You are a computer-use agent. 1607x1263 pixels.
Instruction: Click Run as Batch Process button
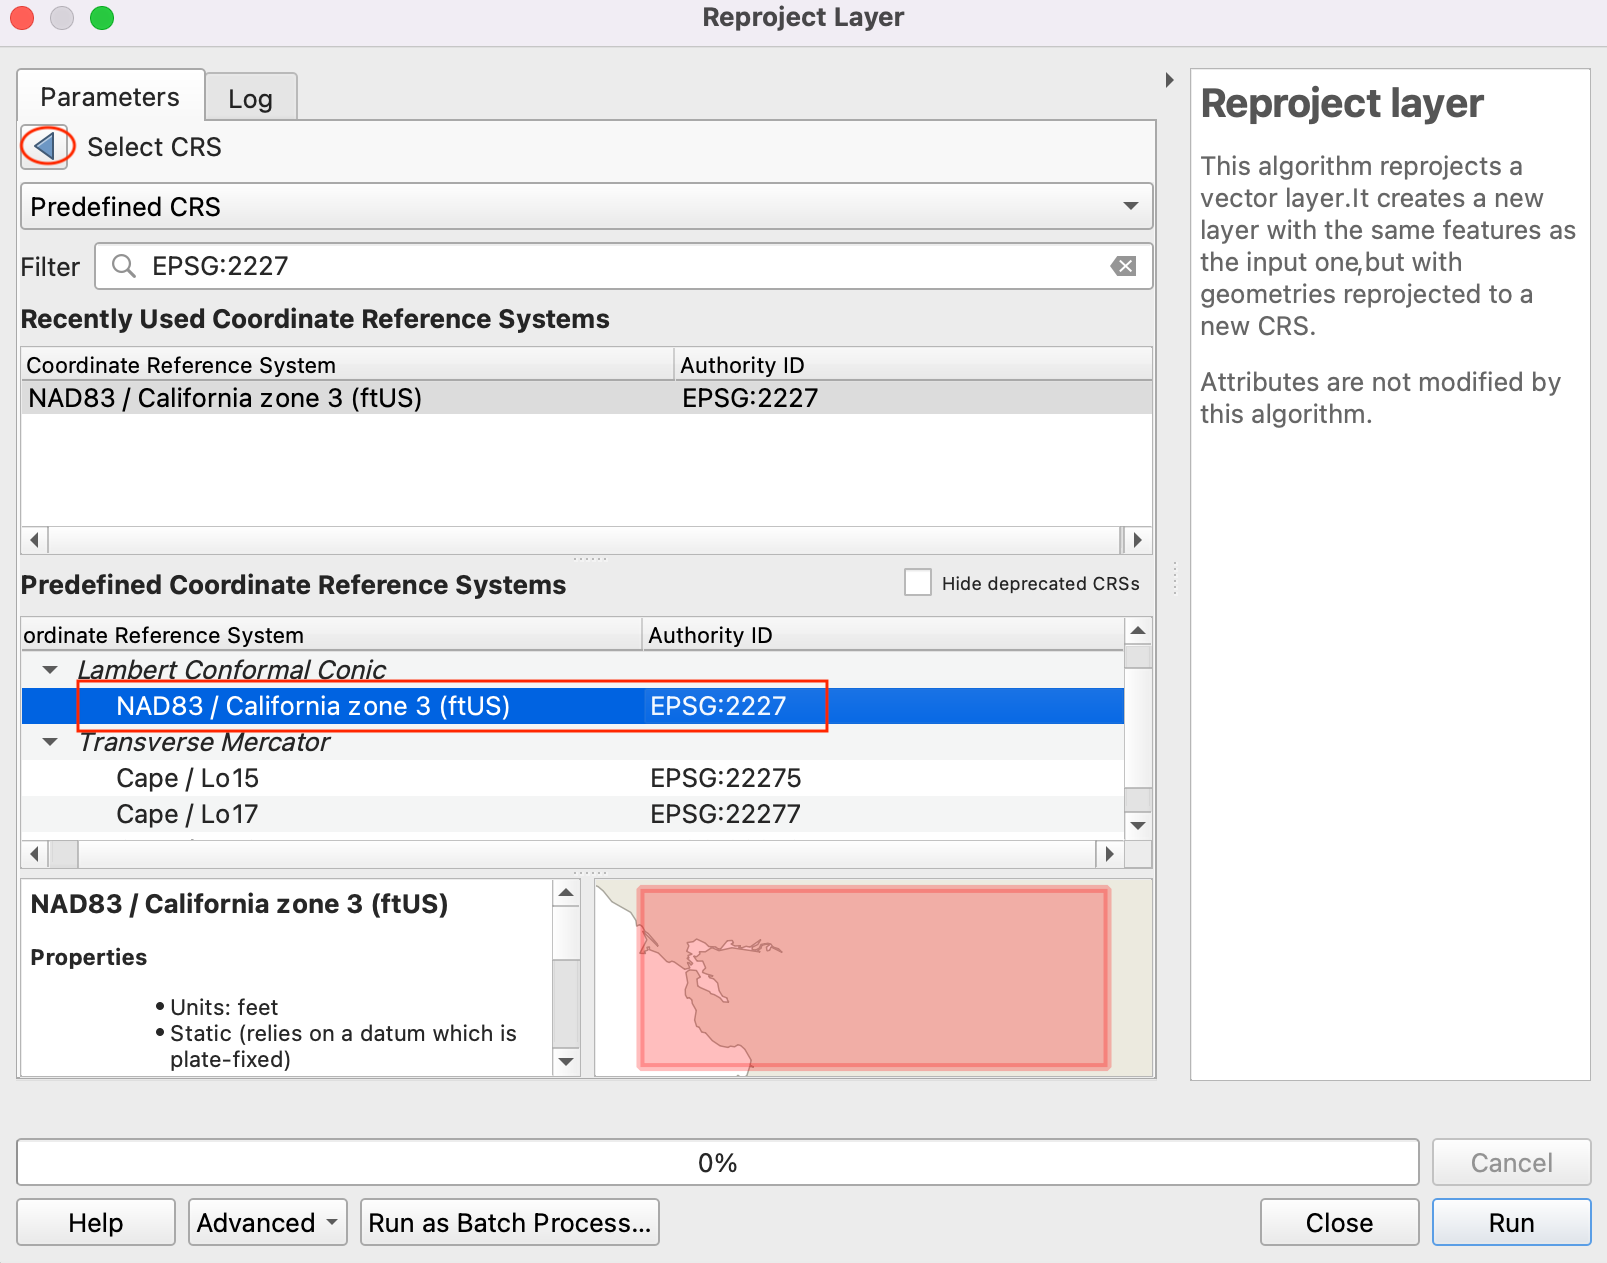point(509,1223)
